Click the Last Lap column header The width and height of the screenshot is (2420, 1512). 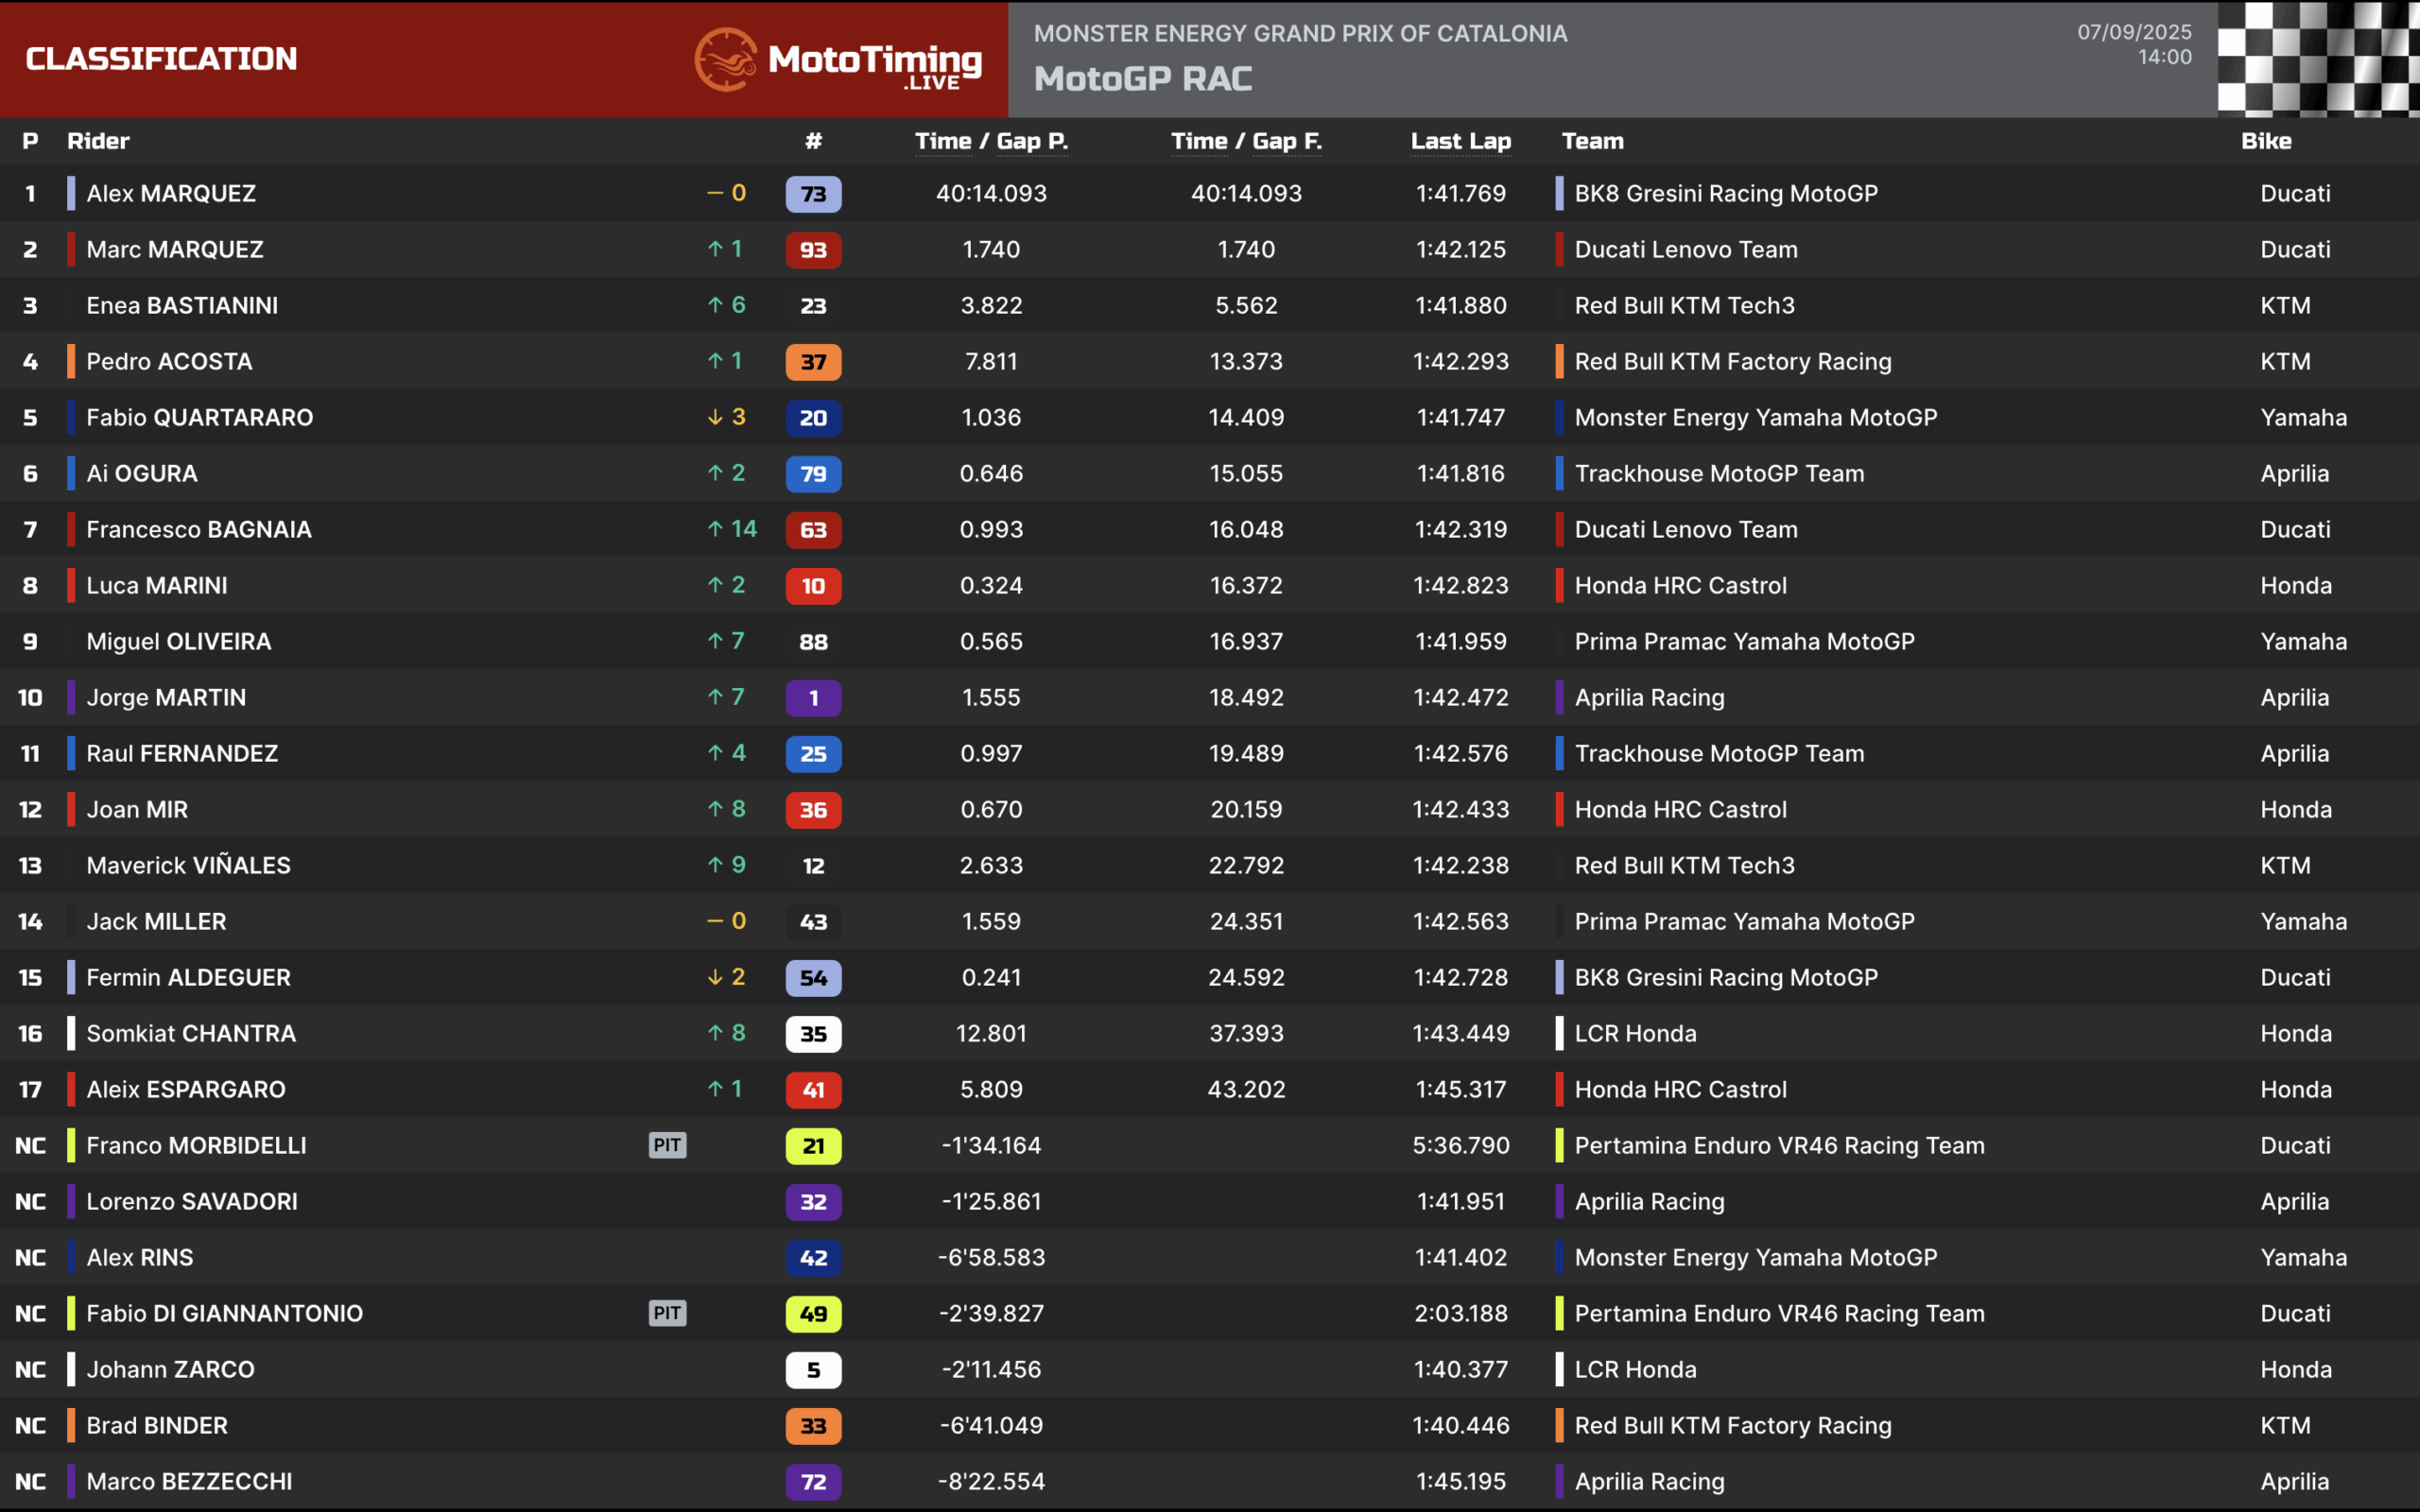[1460, 142]
